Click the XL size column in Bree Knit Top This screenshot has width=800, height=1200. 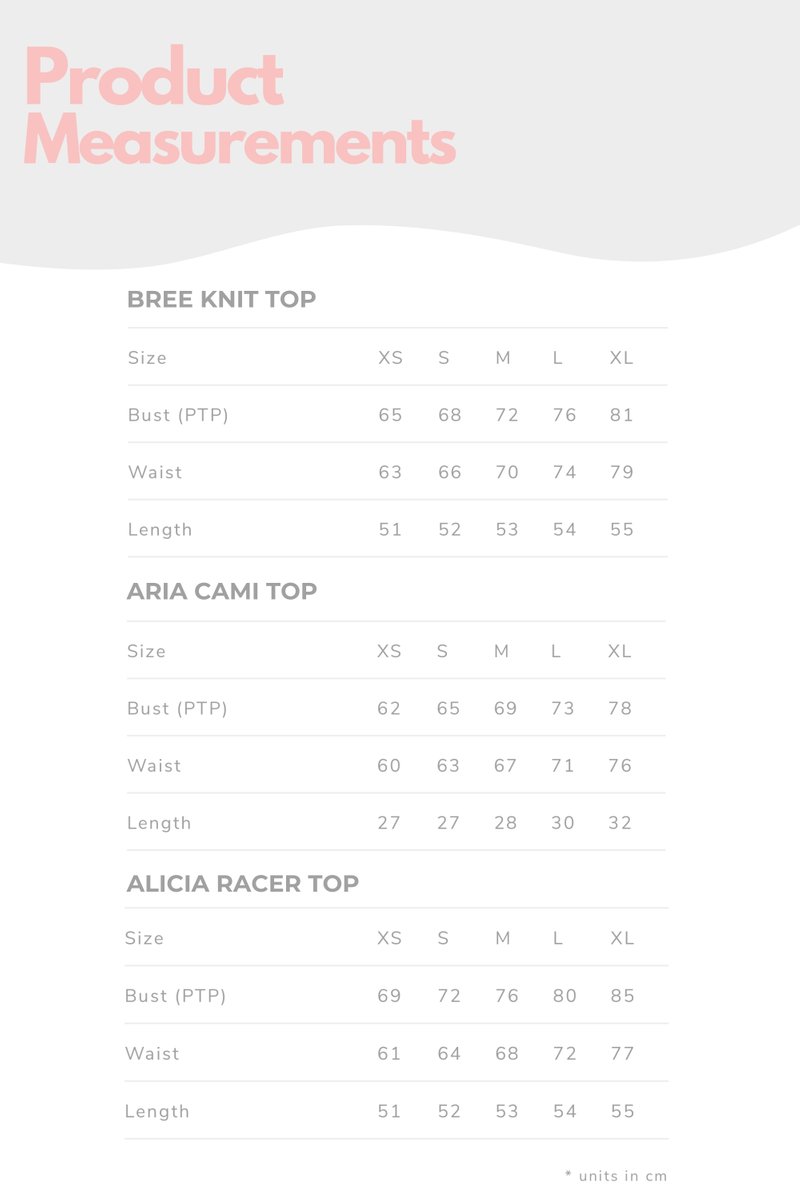point(621,358)
